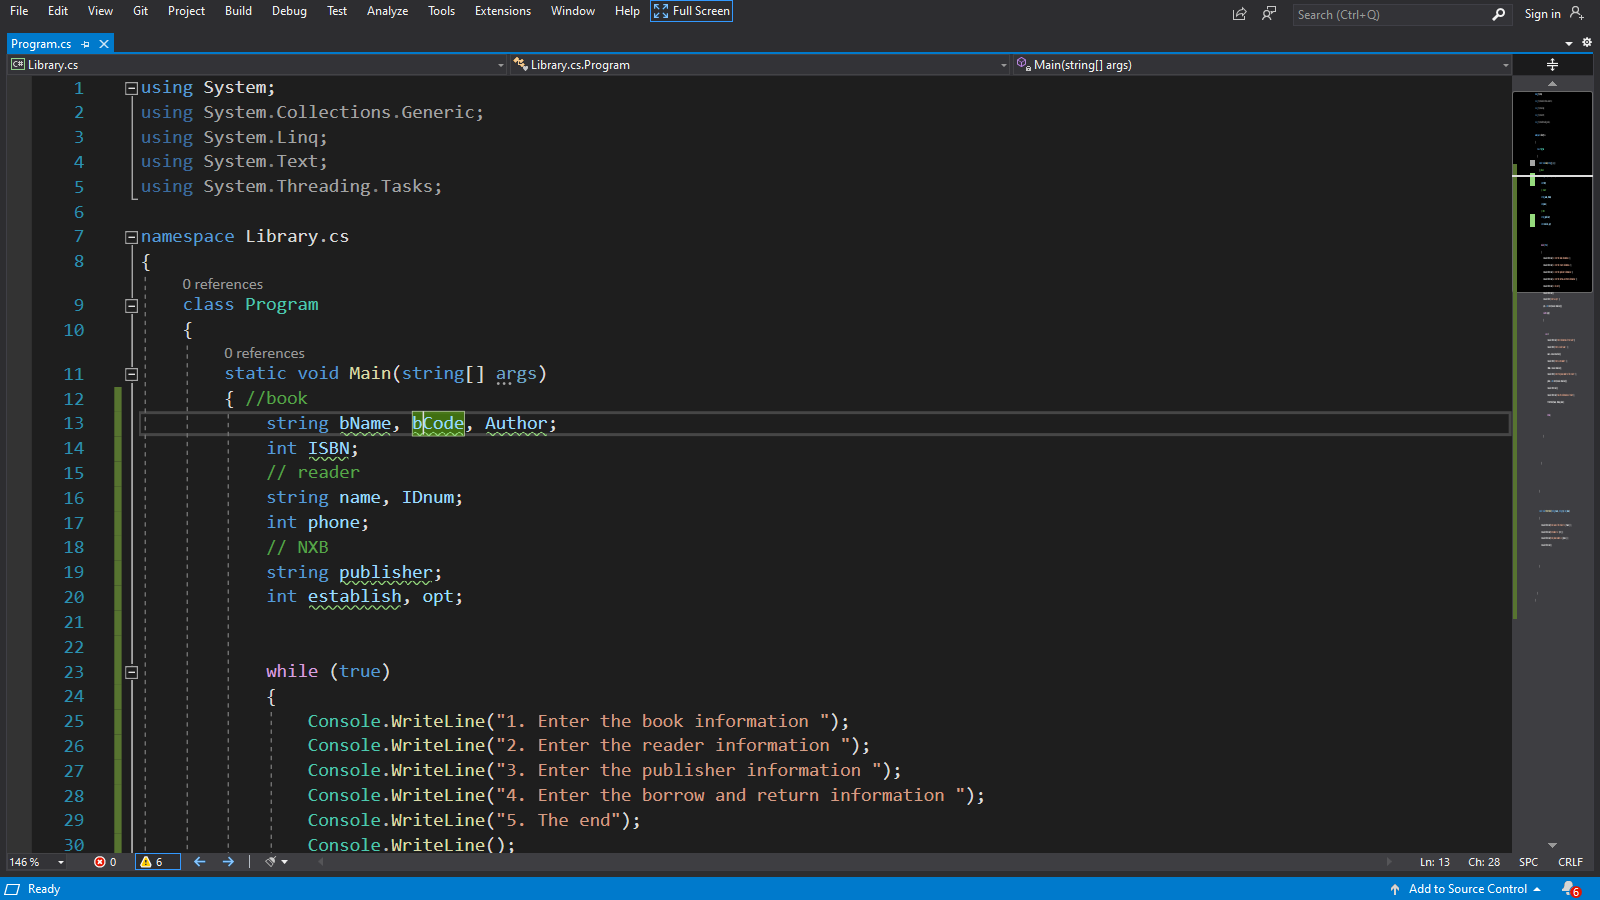Open the document window settings gear
This screenshot has height=900, width=1600.
pos(1587,43)
